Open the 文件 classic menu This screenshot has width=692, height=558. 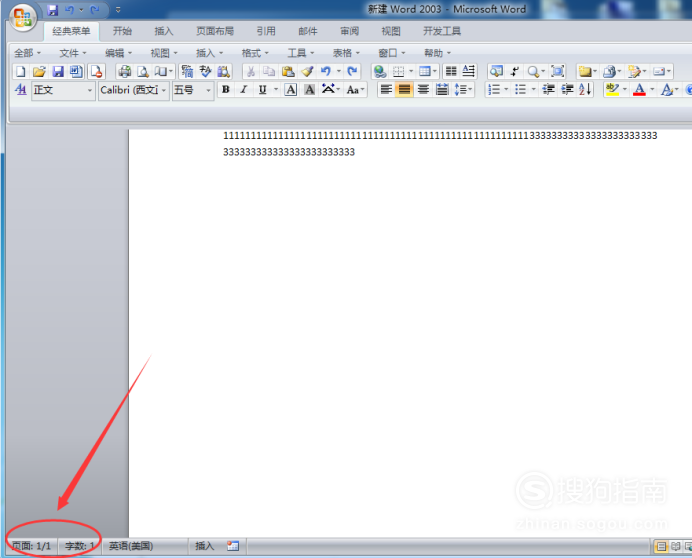[73, 53]
